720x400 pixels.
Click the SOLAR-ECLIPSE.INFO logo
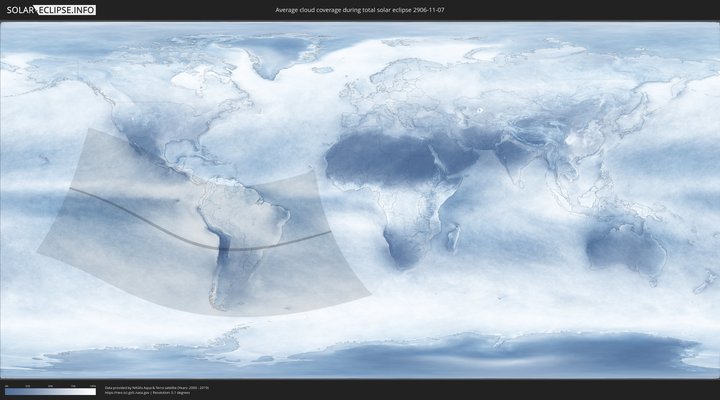point(51,10)
